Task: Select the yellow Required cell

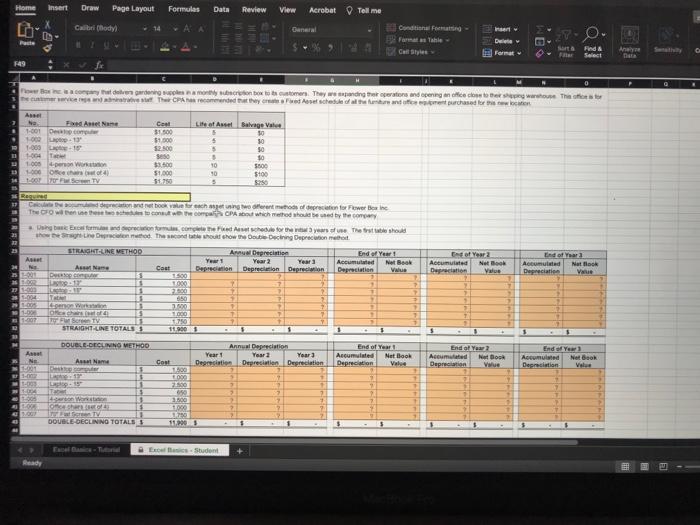Action: pos(105,196)
